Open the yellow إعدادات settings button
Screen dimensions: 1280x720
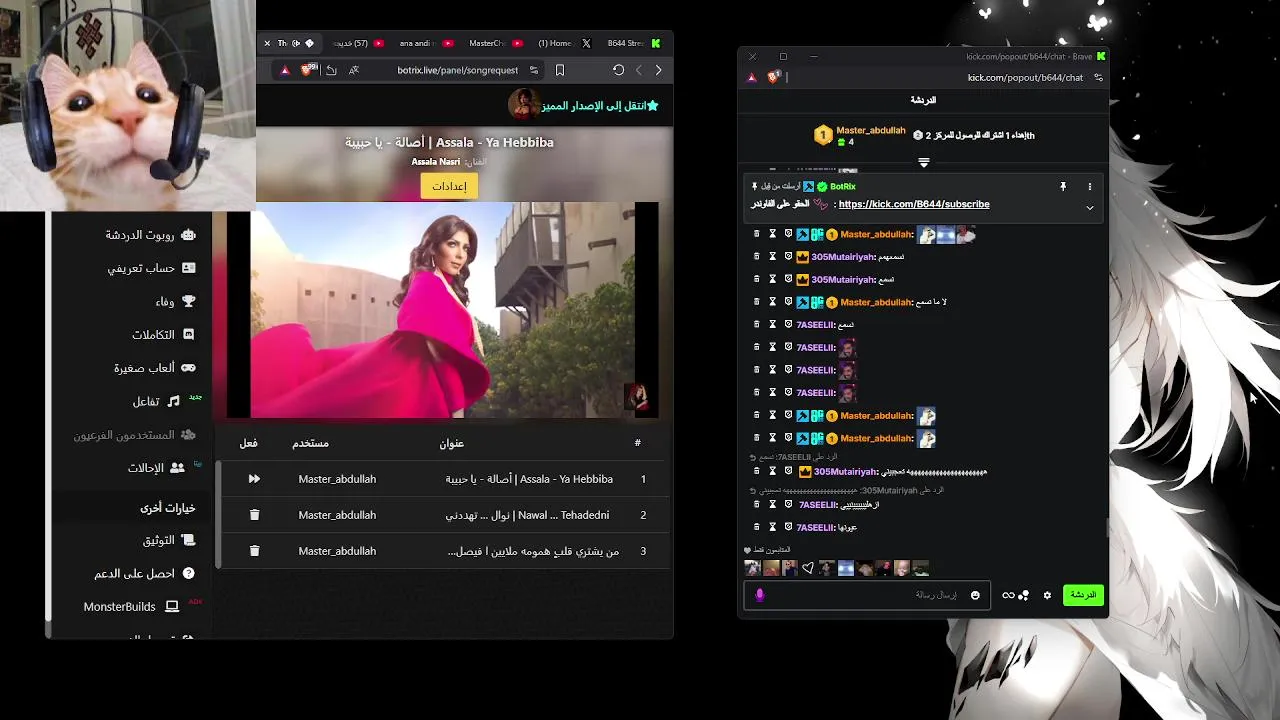[x=449, y=186]
